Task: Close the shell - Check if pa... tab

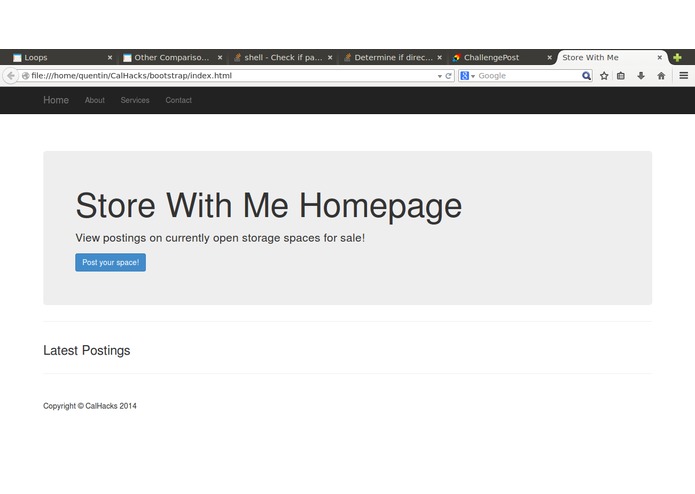Action: click(330, 58)
